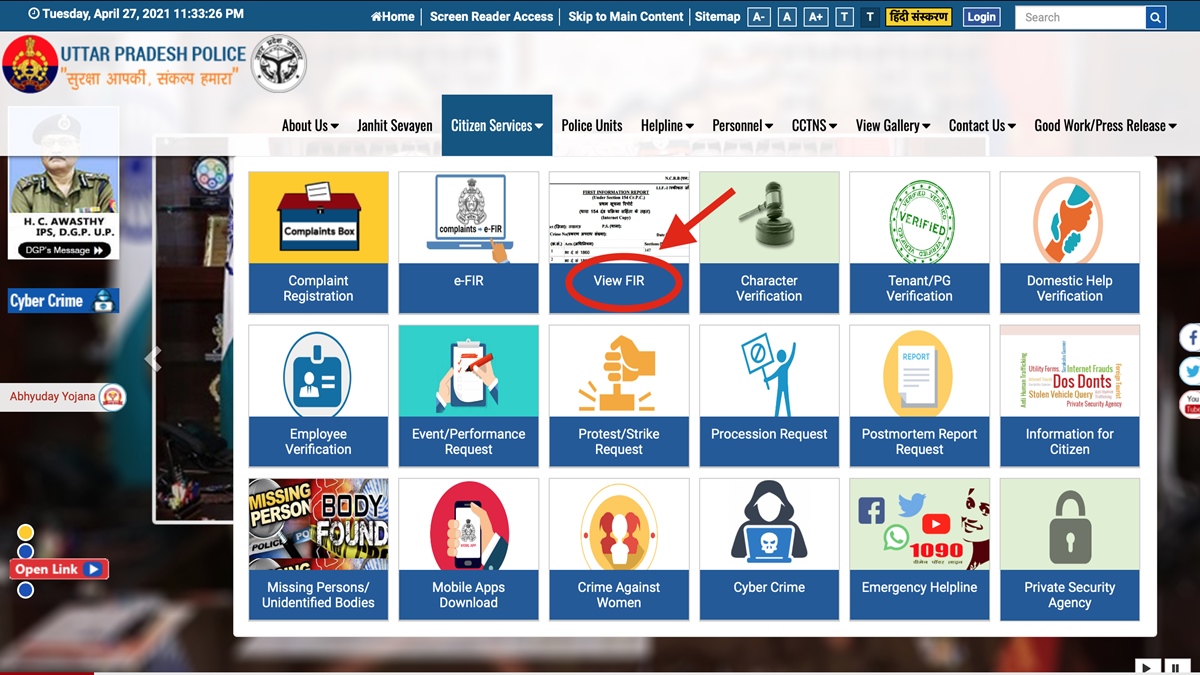Open the View FIR document thumbnail
Viewport: 1200px width, 675px height.
tap(619, 218)
